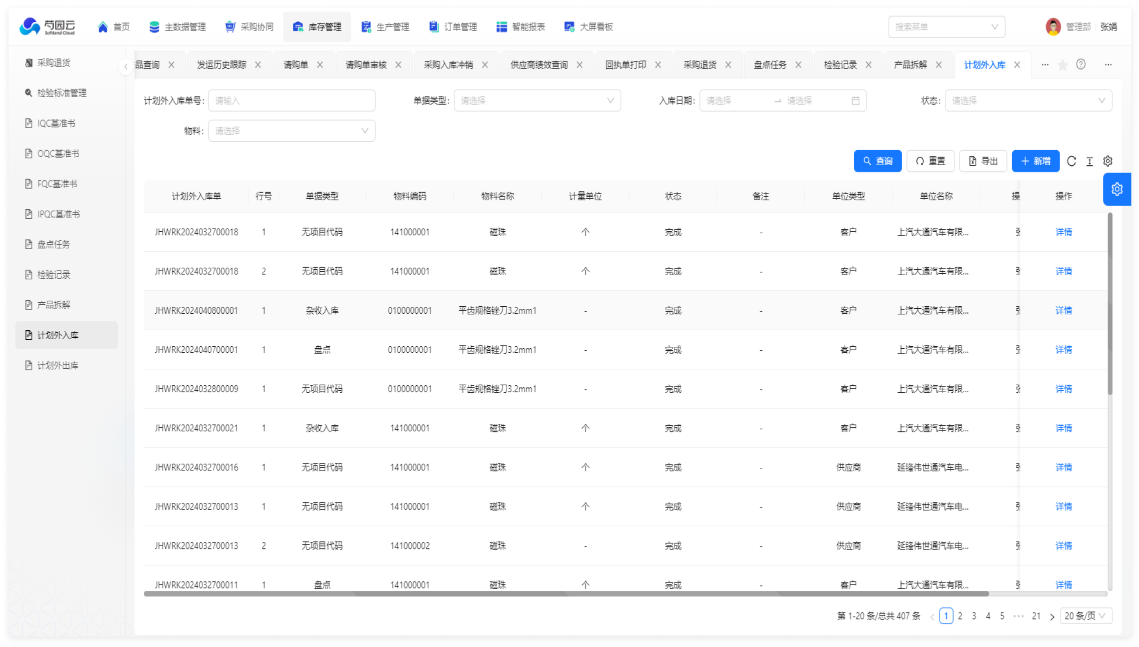Click the 导出 export button
This screenshot has height=647, width=1139.
(983, 161)
